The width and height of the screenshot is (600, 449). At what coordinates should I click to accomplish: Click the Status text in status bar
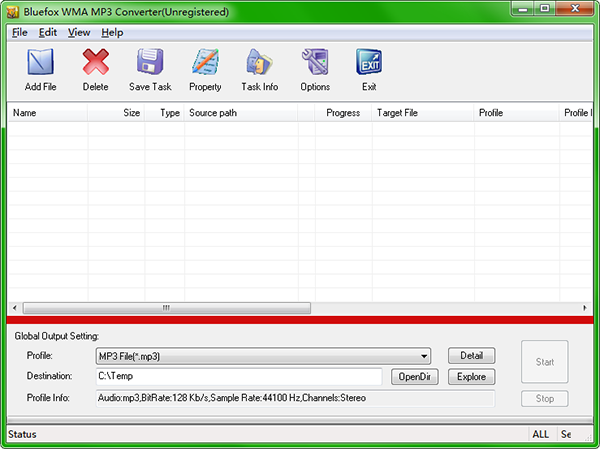pos(22,434)
